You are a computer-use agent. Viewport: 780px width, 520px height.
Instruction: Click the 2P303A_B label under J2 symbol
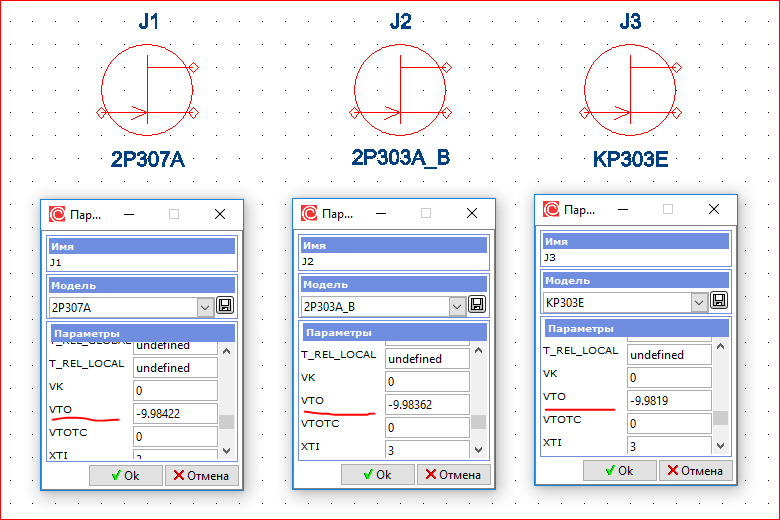pyautogui.click(x=401, y=158)
